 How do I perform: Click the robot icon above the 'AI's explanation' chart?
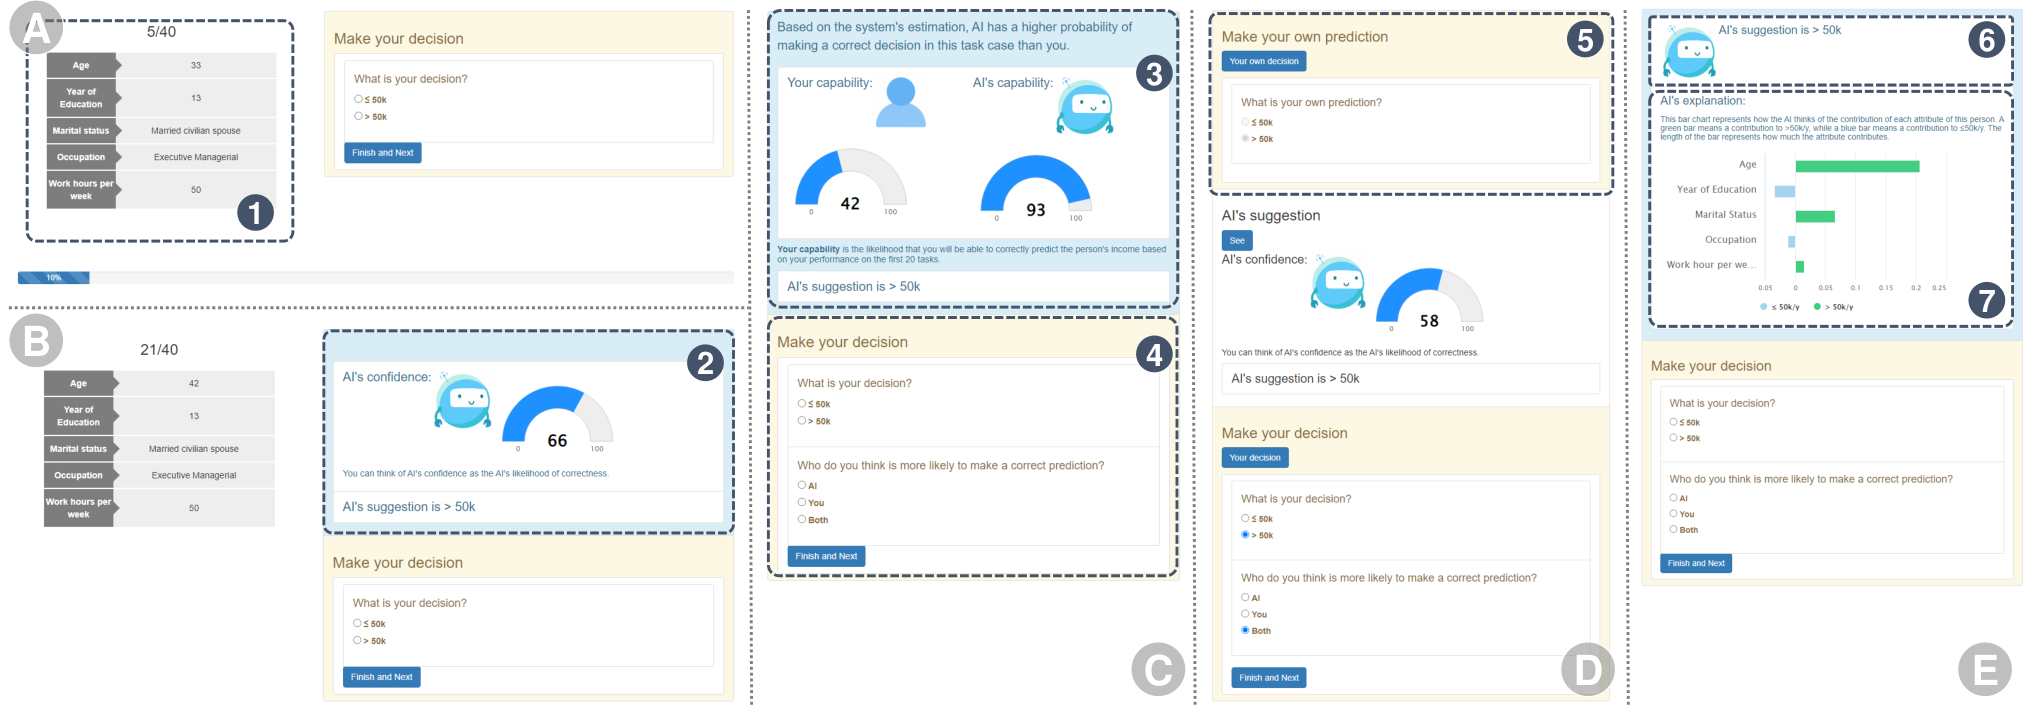[x=1689, y=51]
